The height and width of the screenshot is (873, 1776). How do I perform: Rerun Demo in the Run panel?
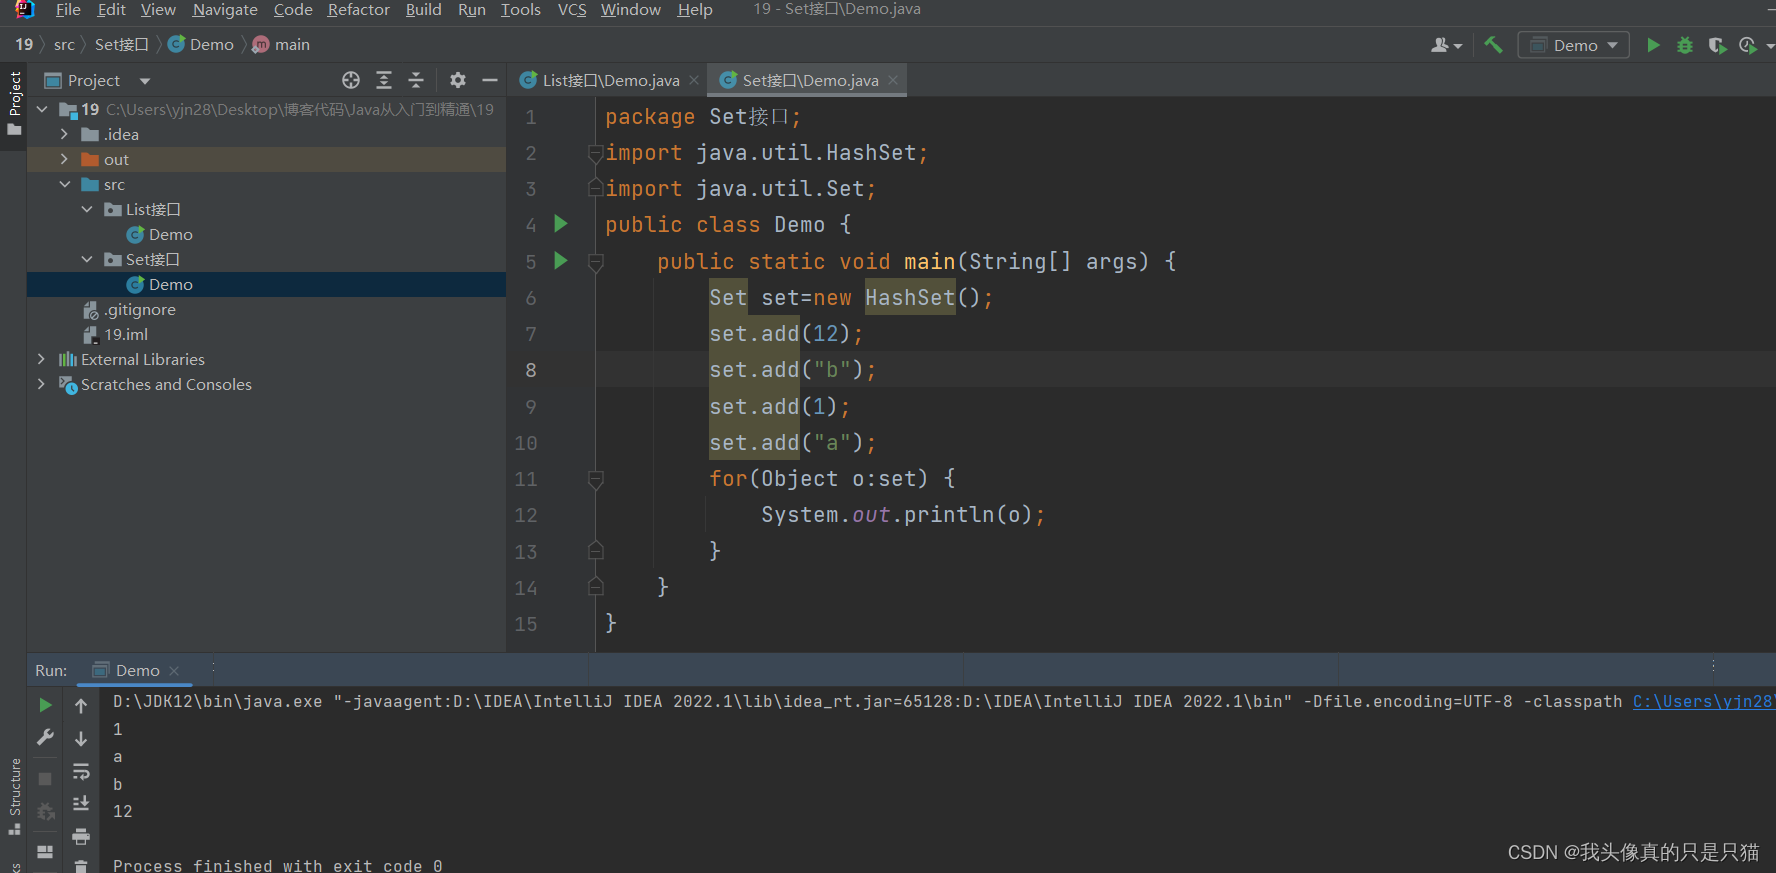click(45, 705)
